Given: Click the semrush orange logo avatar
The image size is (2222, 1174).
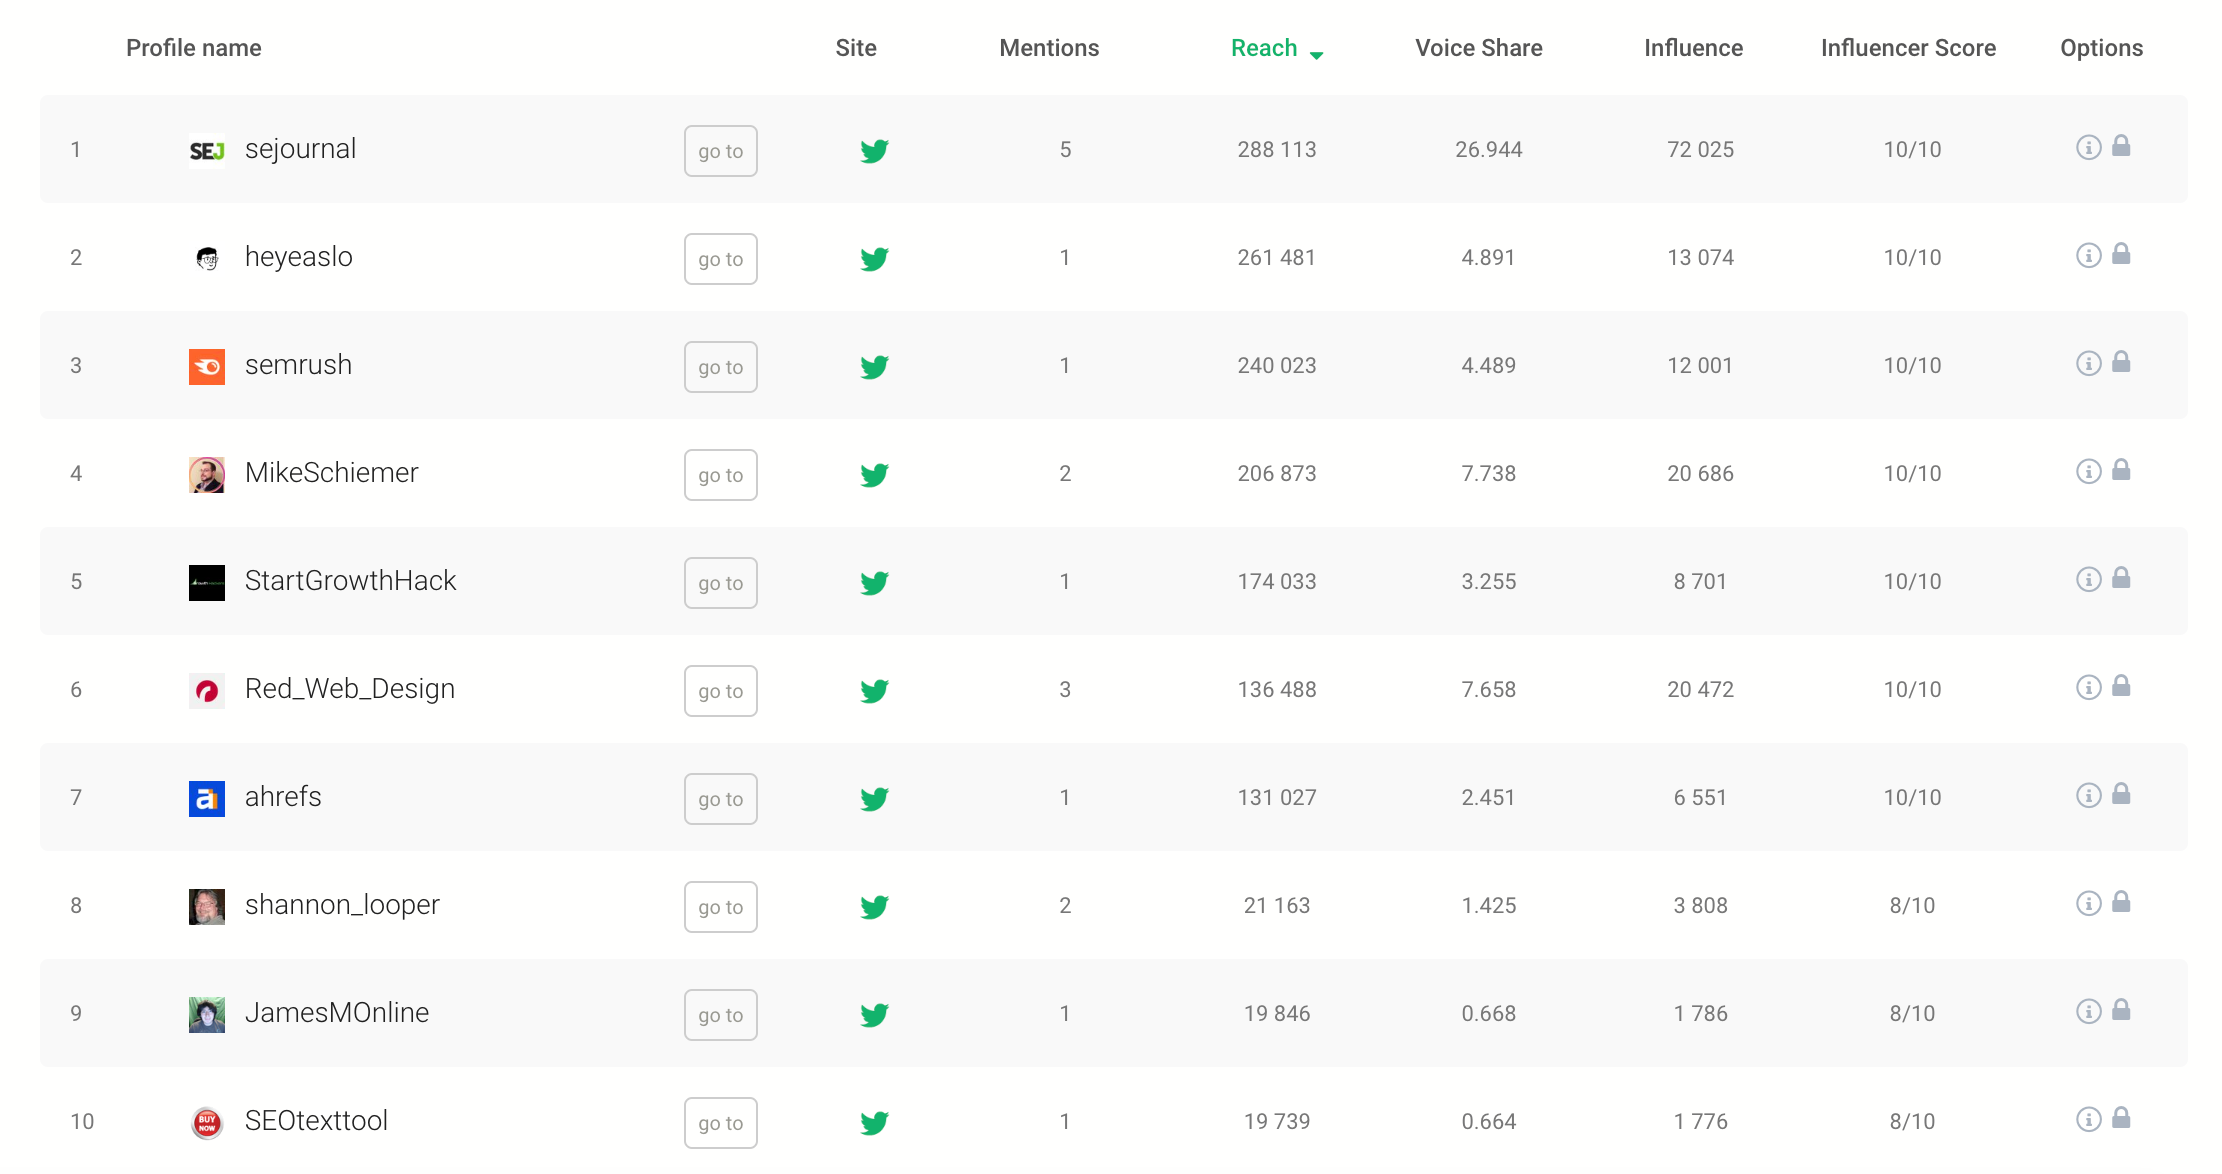Looking at the screenshot, I should click(207, 367).
